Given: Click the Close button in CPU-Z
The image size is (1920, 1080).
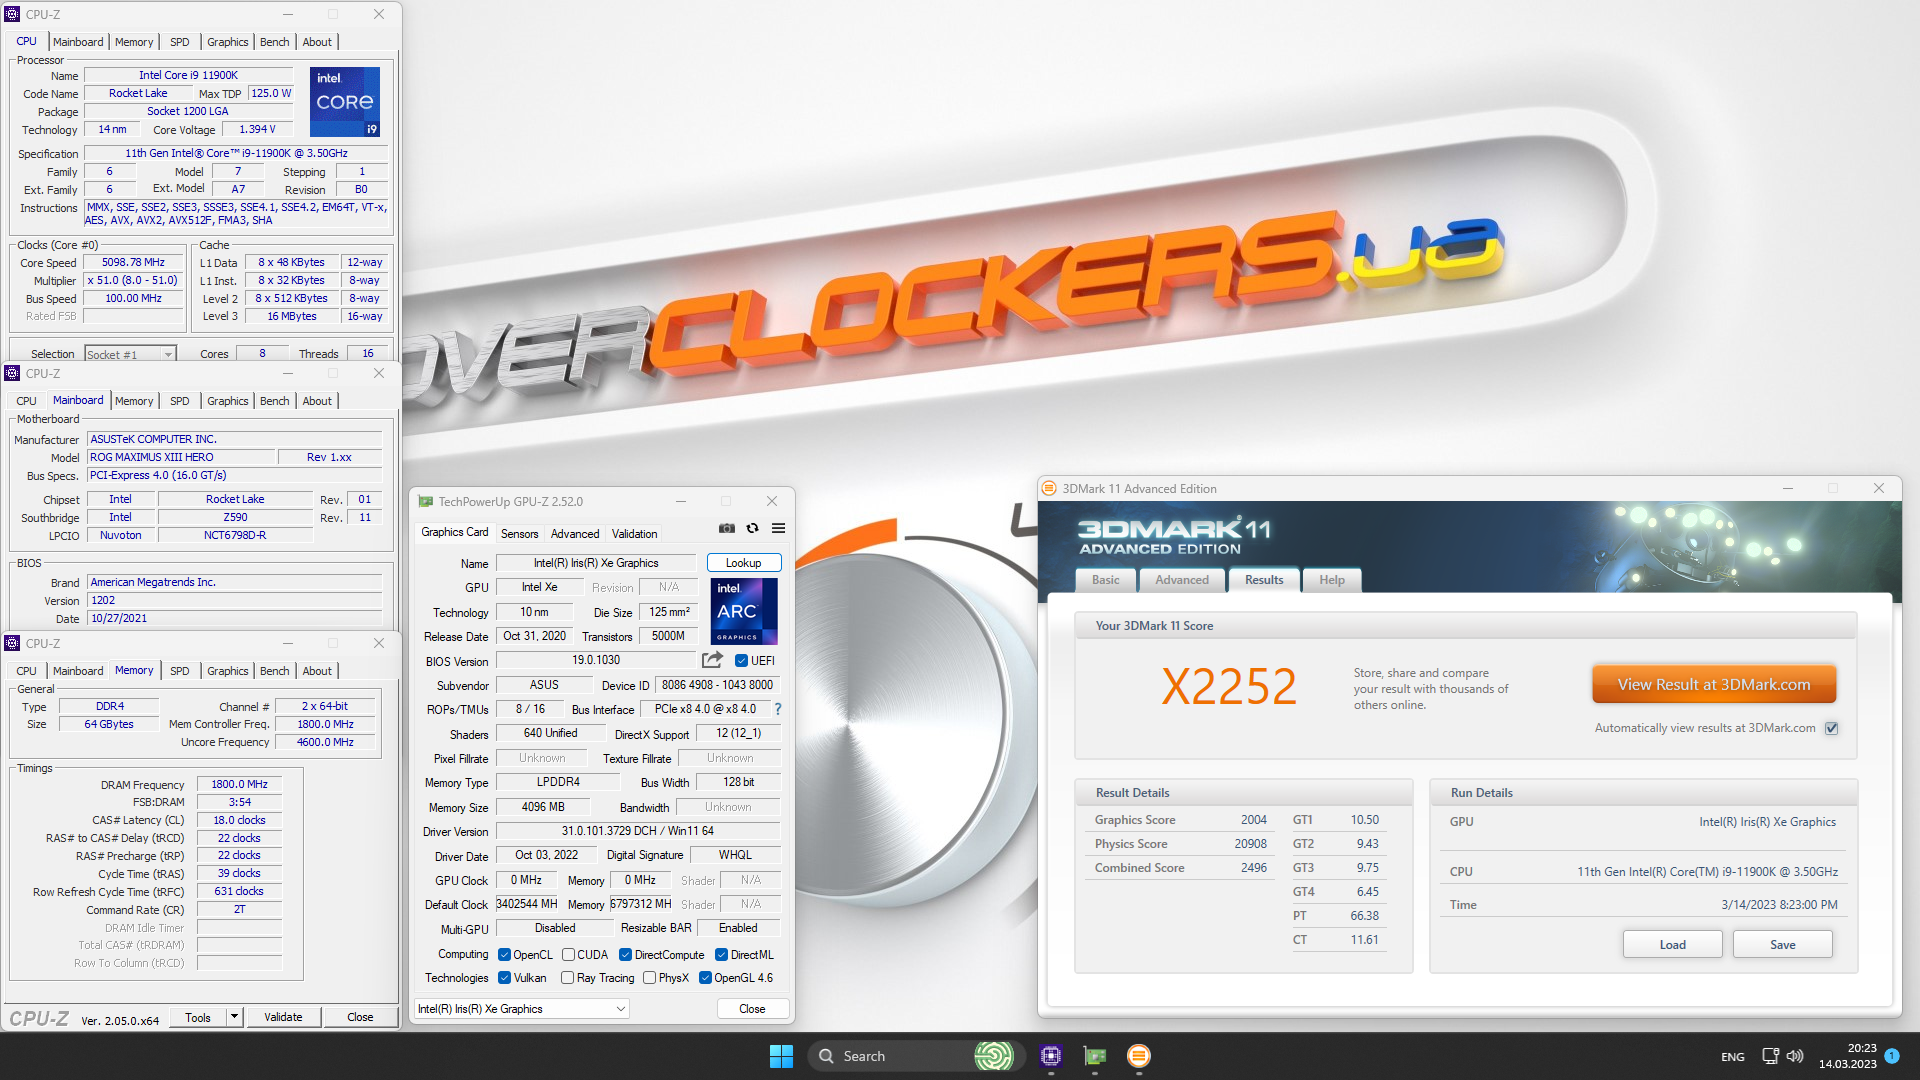Looking at the screenshot, I should [x=360, y=1017].
